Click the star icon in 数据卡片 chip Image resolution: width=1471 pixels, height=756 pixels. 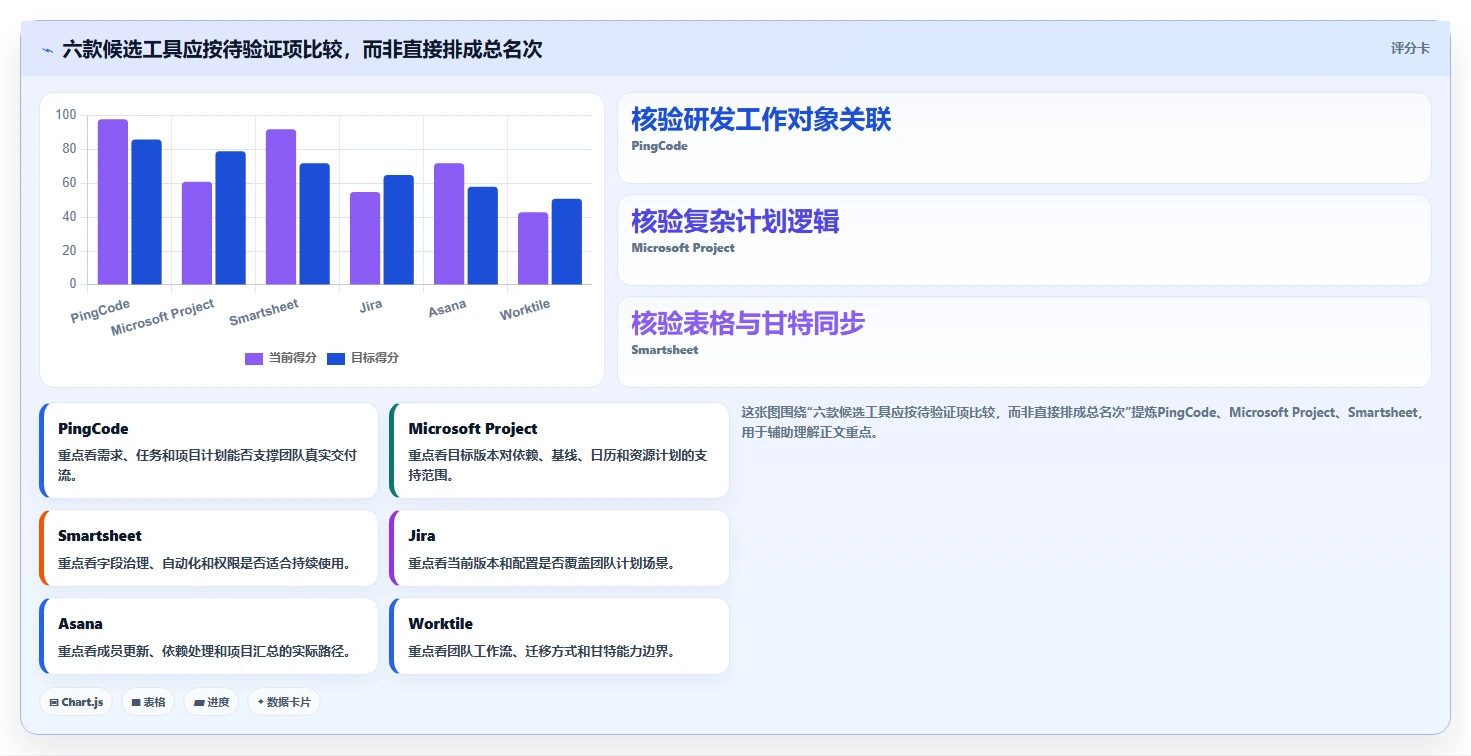click(260, 702)
